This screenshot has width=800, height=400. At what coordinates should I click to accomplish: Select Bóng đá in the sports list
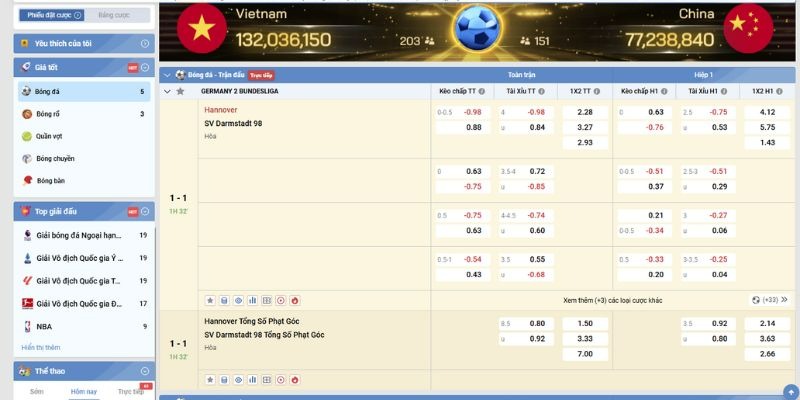click(x=48, y=91)
